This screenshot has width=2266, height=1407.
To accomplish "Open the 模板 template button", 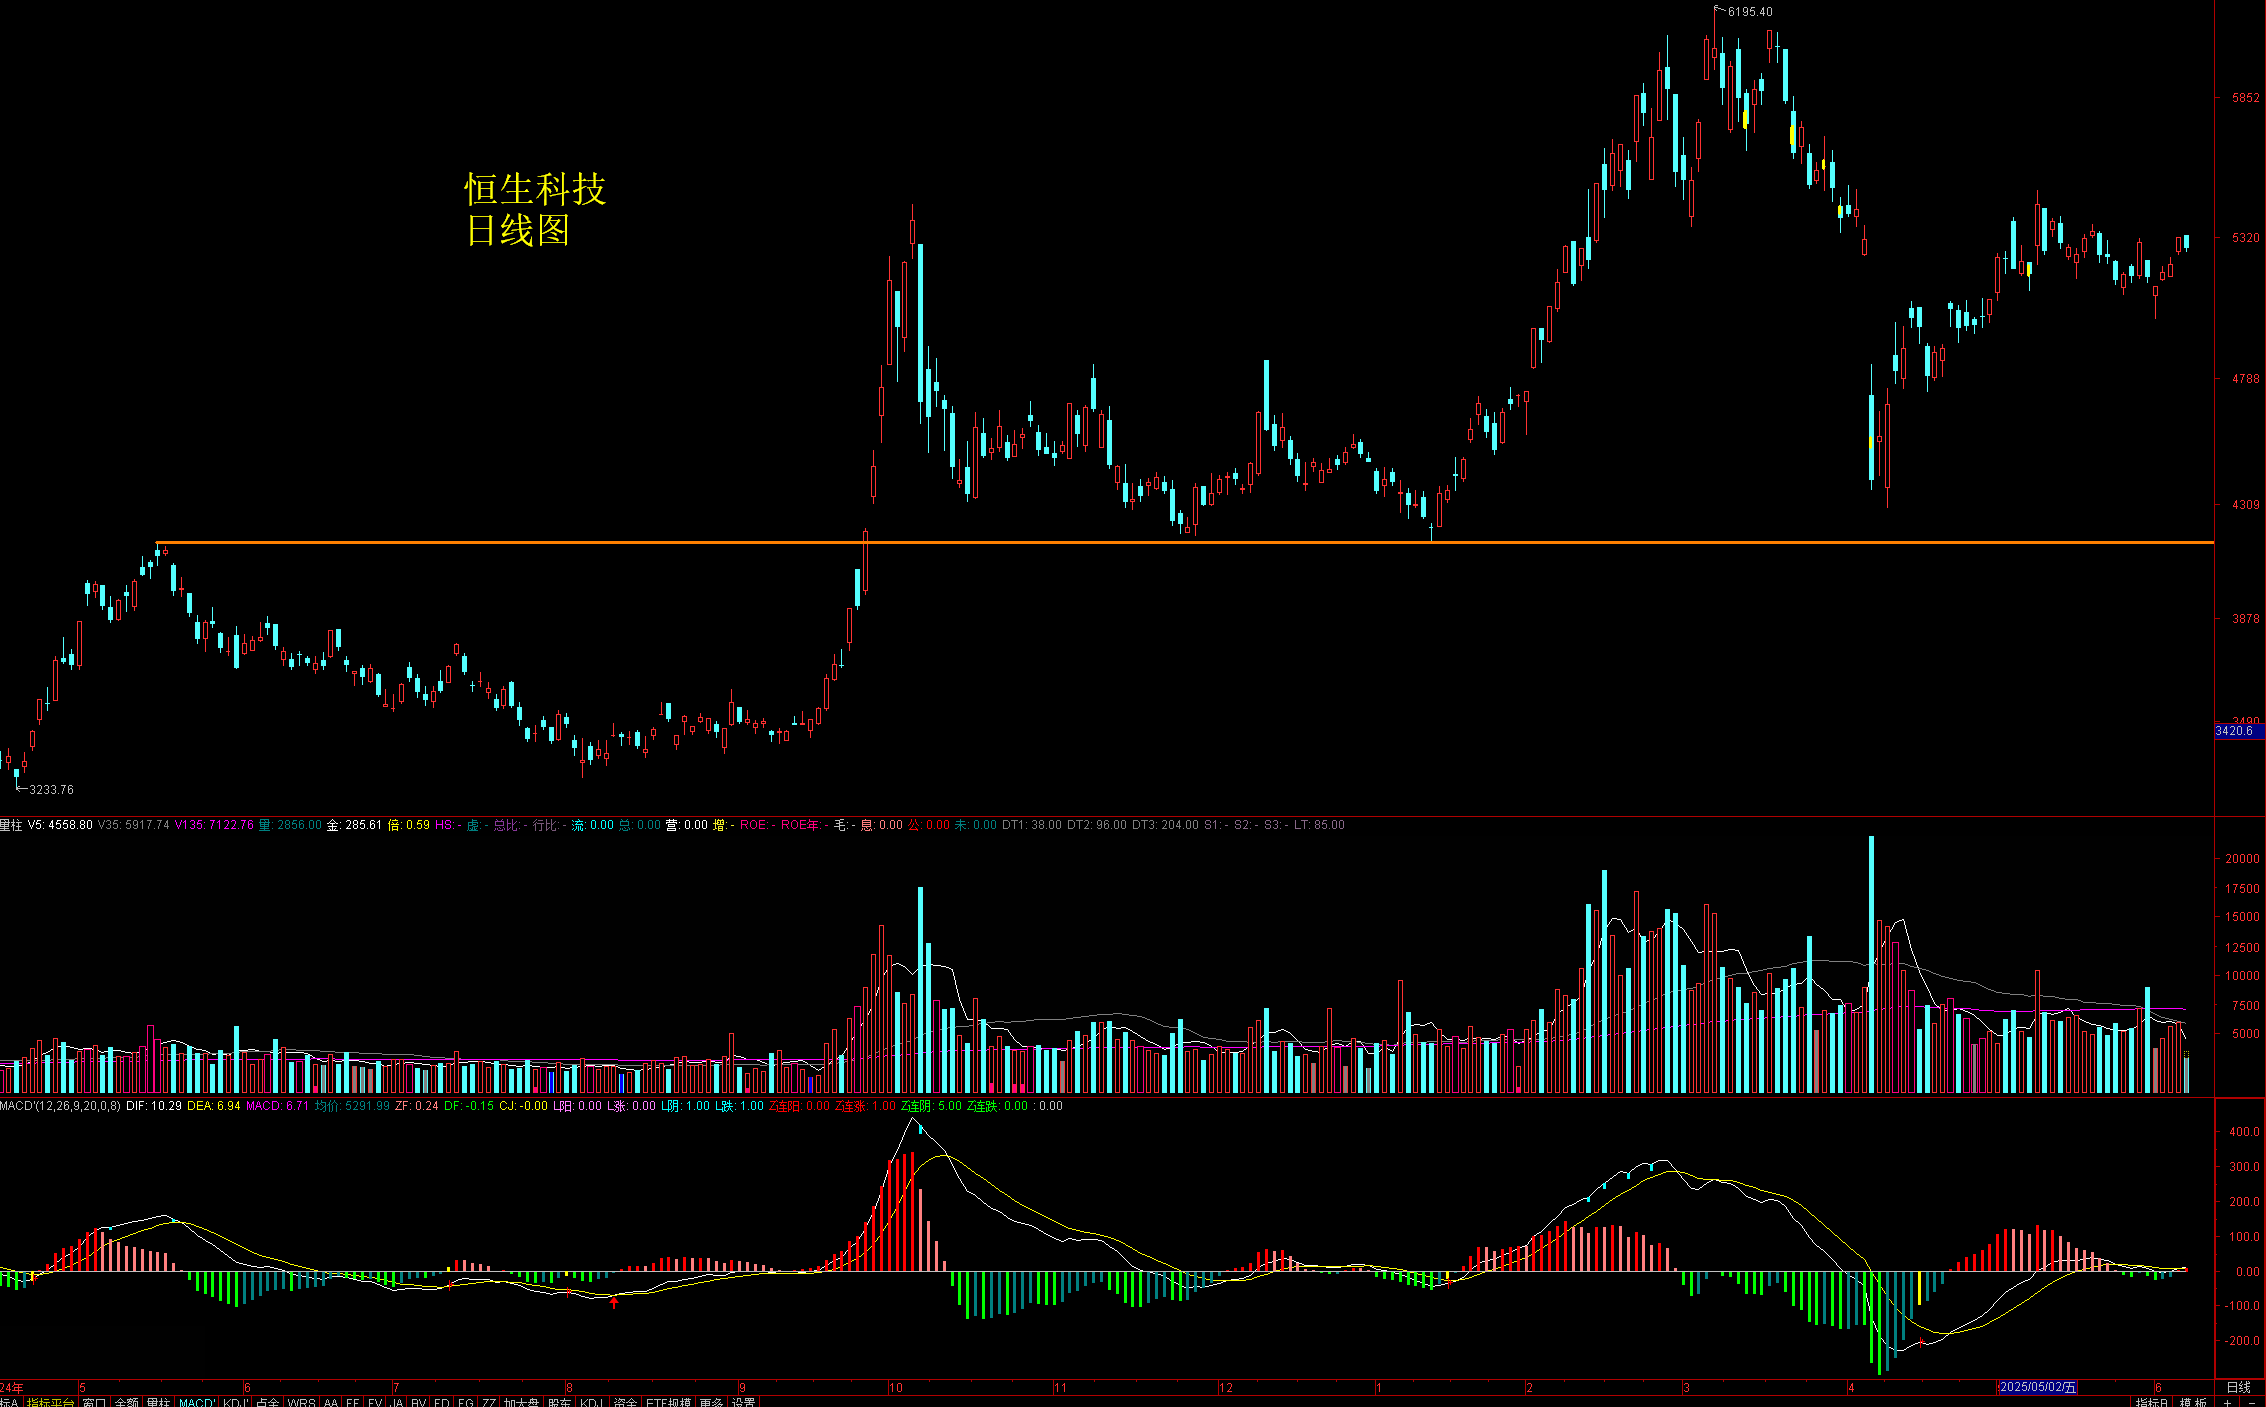I will [x=2192, y=1402].
